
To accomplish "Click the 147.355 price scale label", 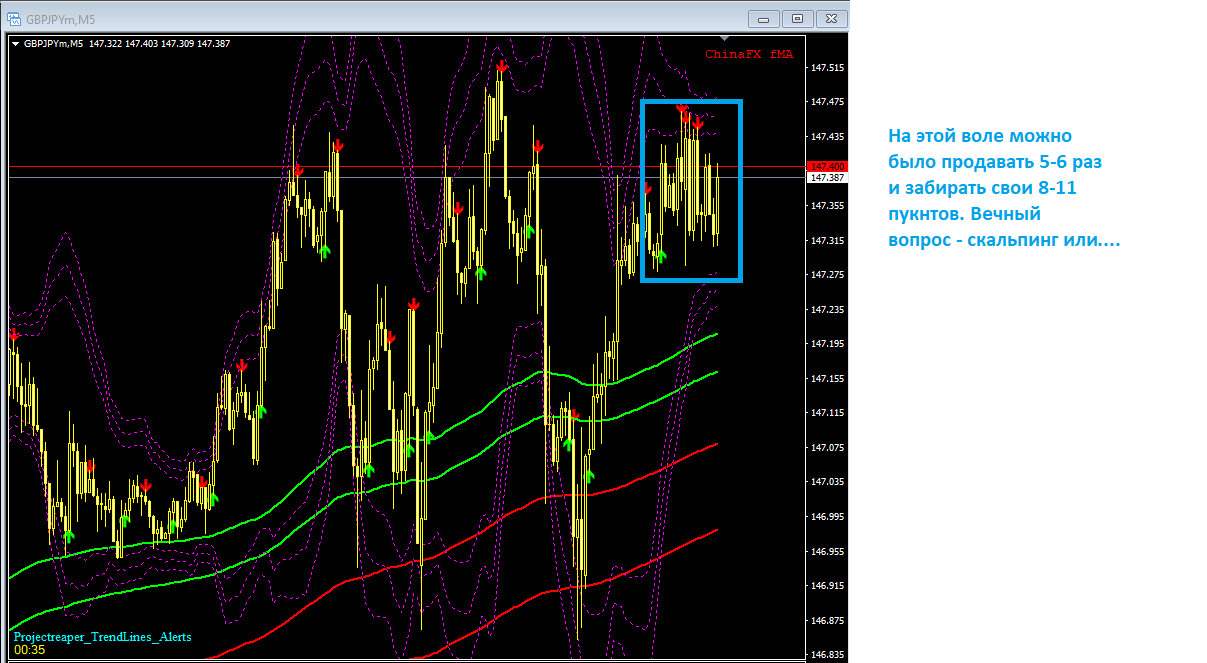I will pos(828,206).
